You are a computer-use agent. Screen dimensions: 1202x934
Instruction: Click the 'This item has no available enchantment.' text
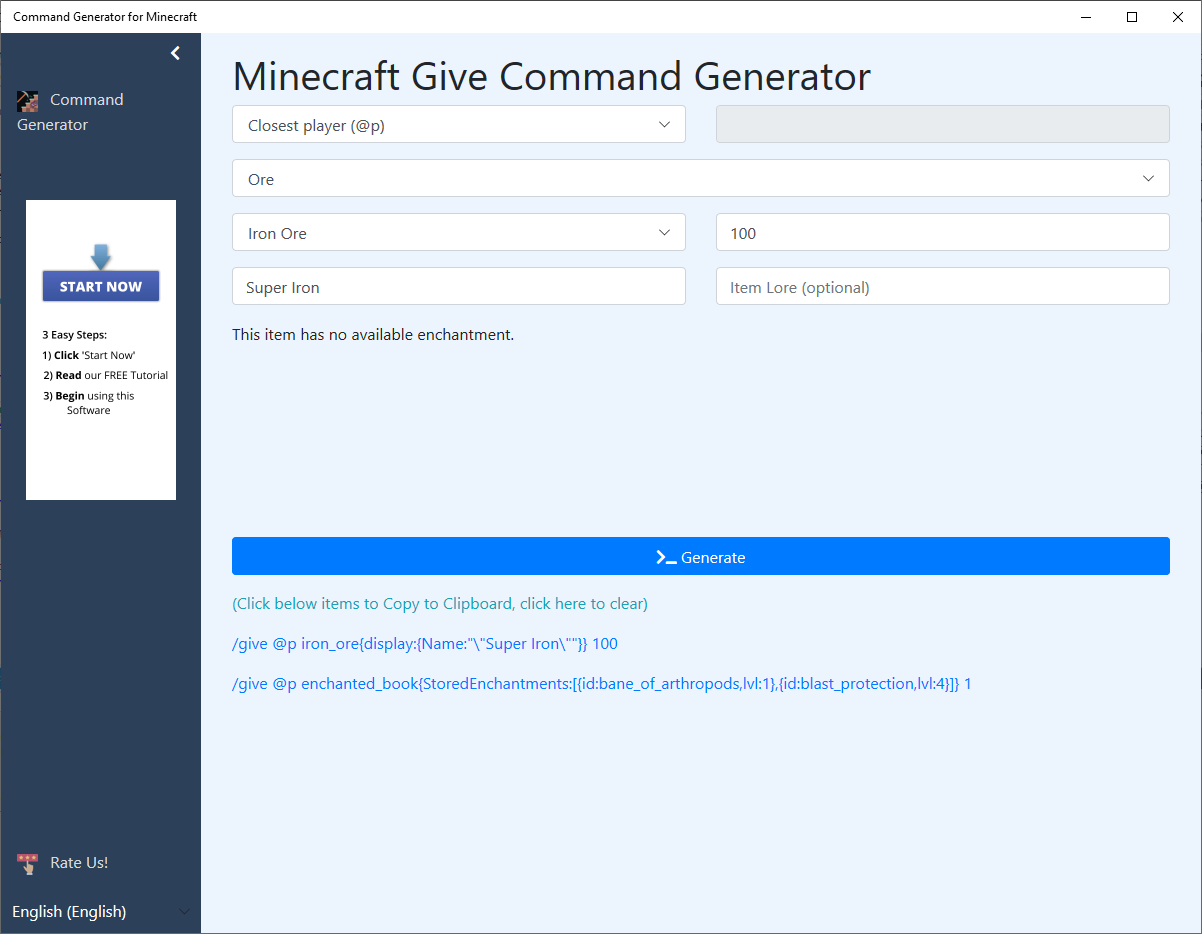(x=373, y=335)
